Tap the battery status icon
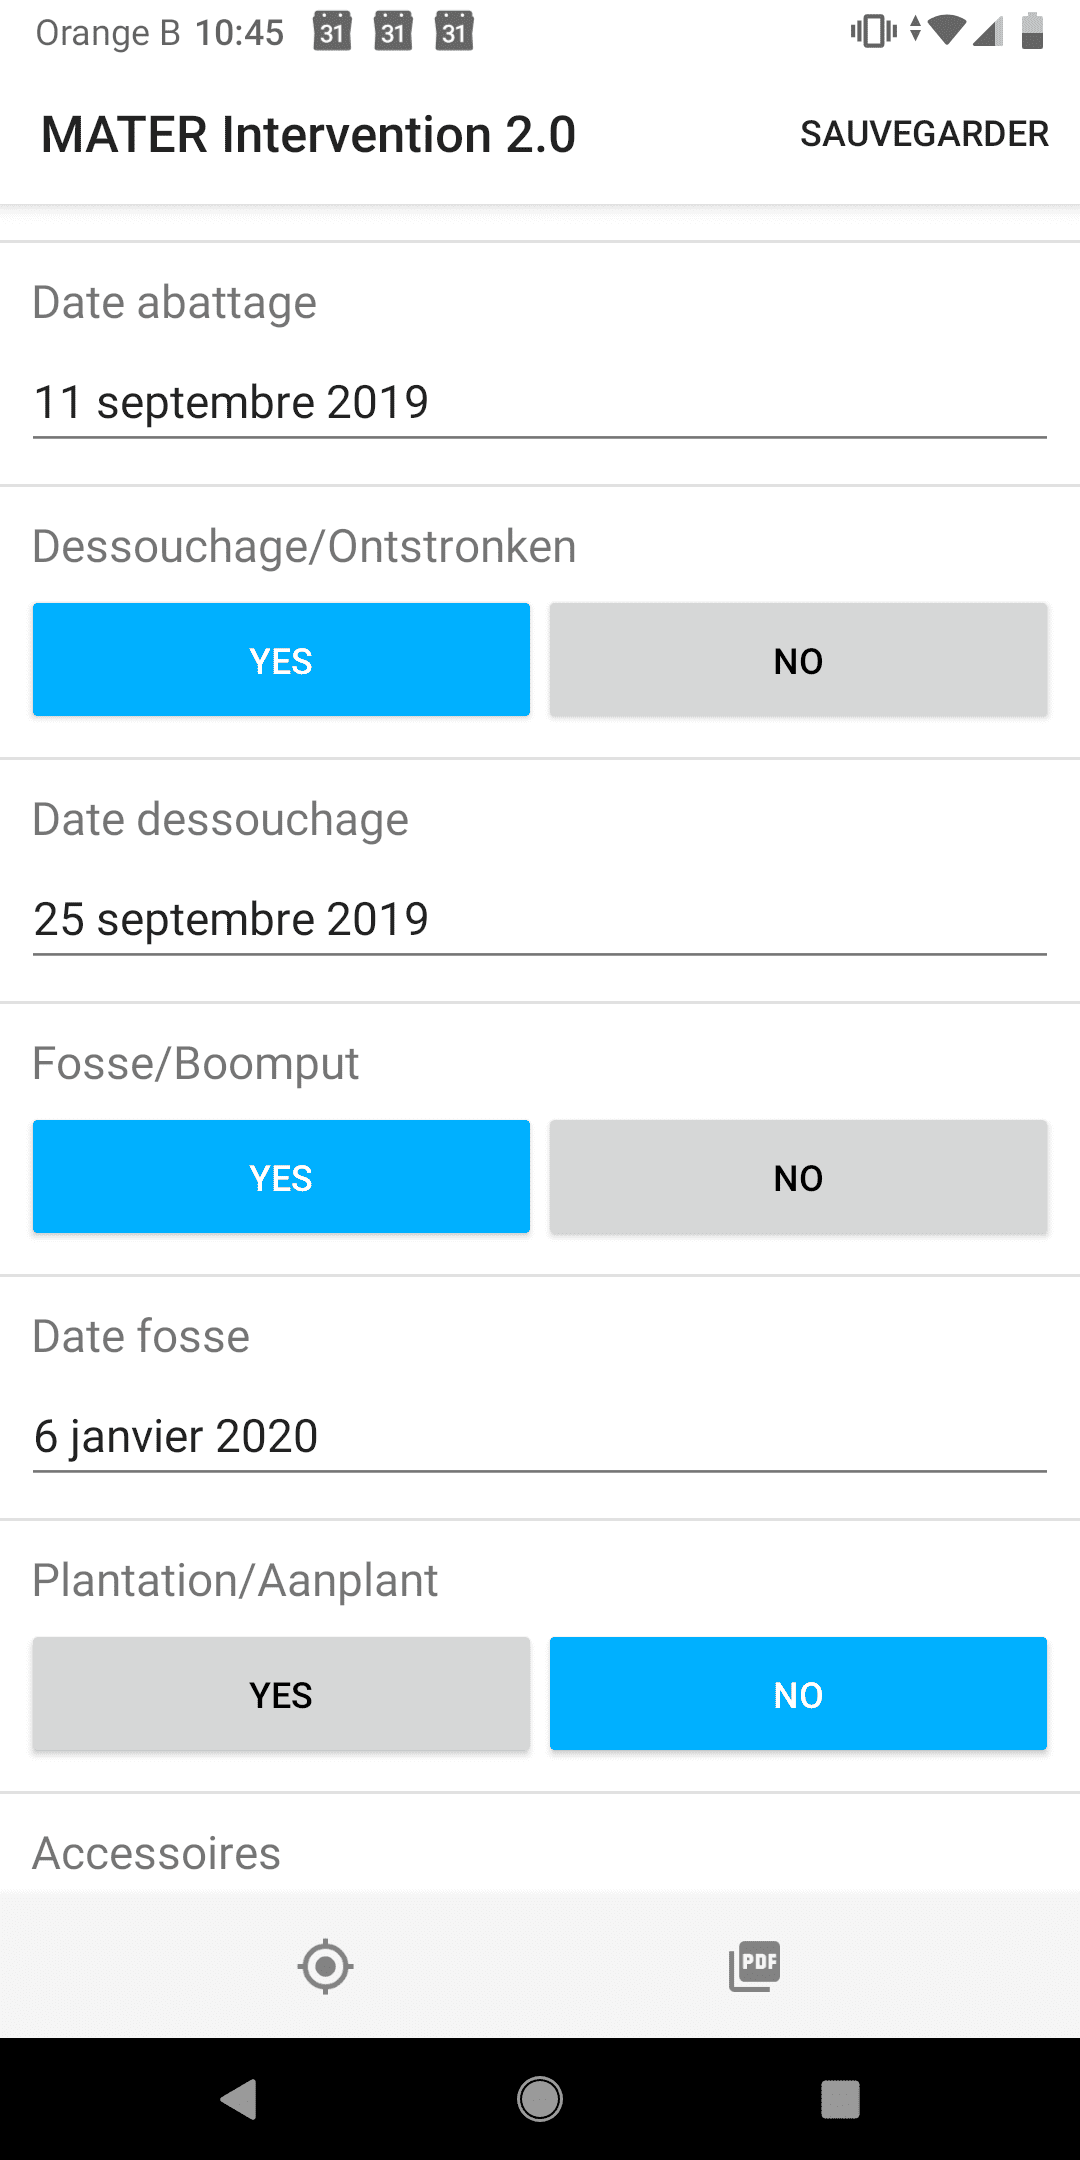This screenshot has height=2160, width=1080. pyautogui.click(x=1032, y=31)
